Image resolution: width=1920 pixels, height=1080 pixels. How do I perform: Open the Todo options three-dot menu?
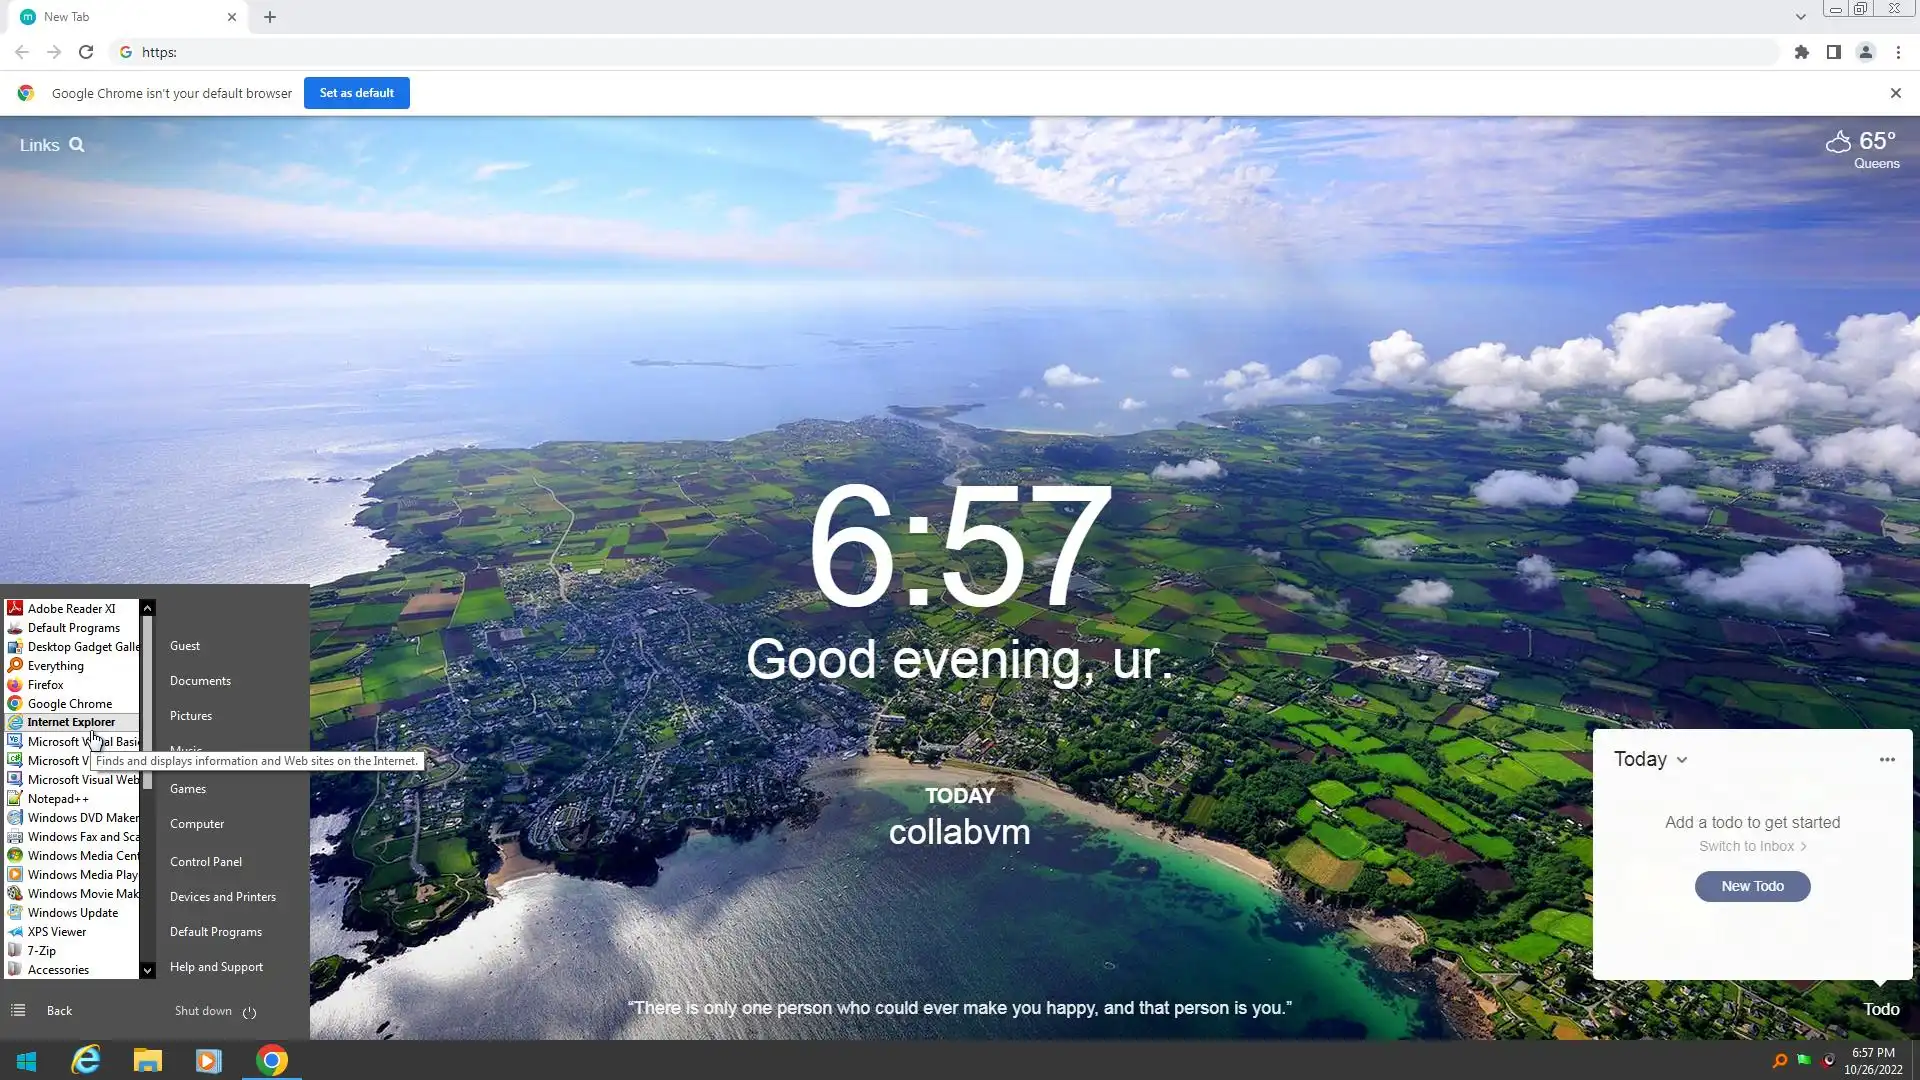1887,759
